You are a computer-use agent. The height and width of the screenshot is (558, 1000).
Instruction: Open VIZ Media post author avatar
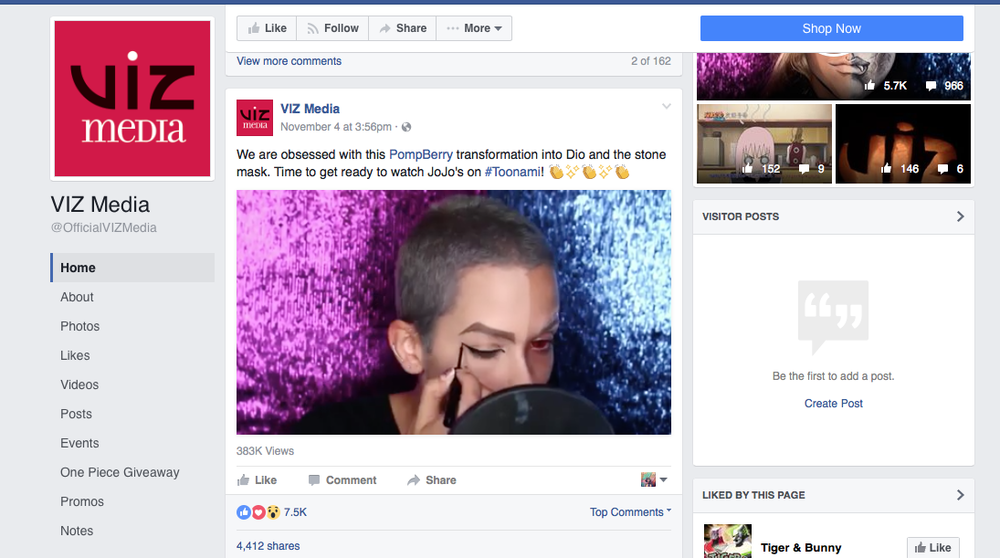pyautogui.click(x=254, y=117)
